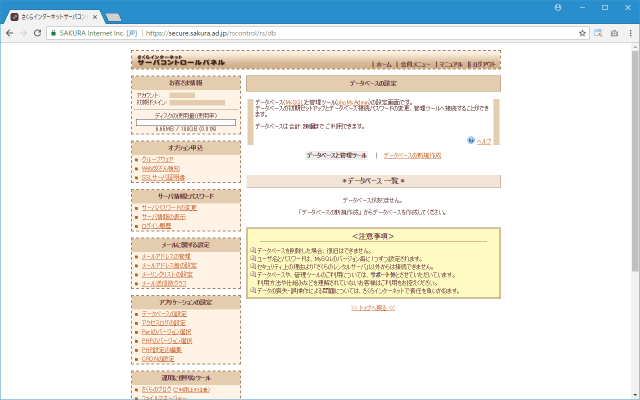
Task: Open ログイン履歴 sidebar link
Action: pyautogui.click(x=156, y=226)
